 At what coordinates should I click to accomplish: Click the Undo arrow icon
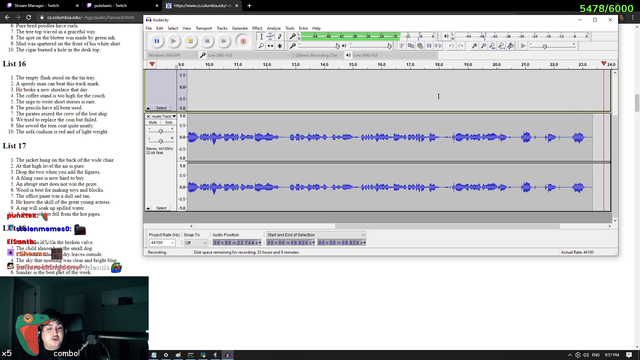coord(451,46)
